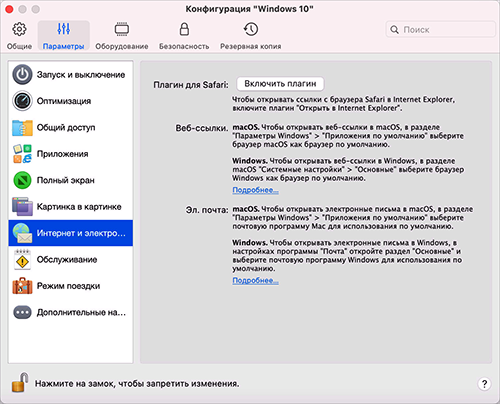
Task: Select Полный экран in sidebar
Action: (x=71, y=180)
